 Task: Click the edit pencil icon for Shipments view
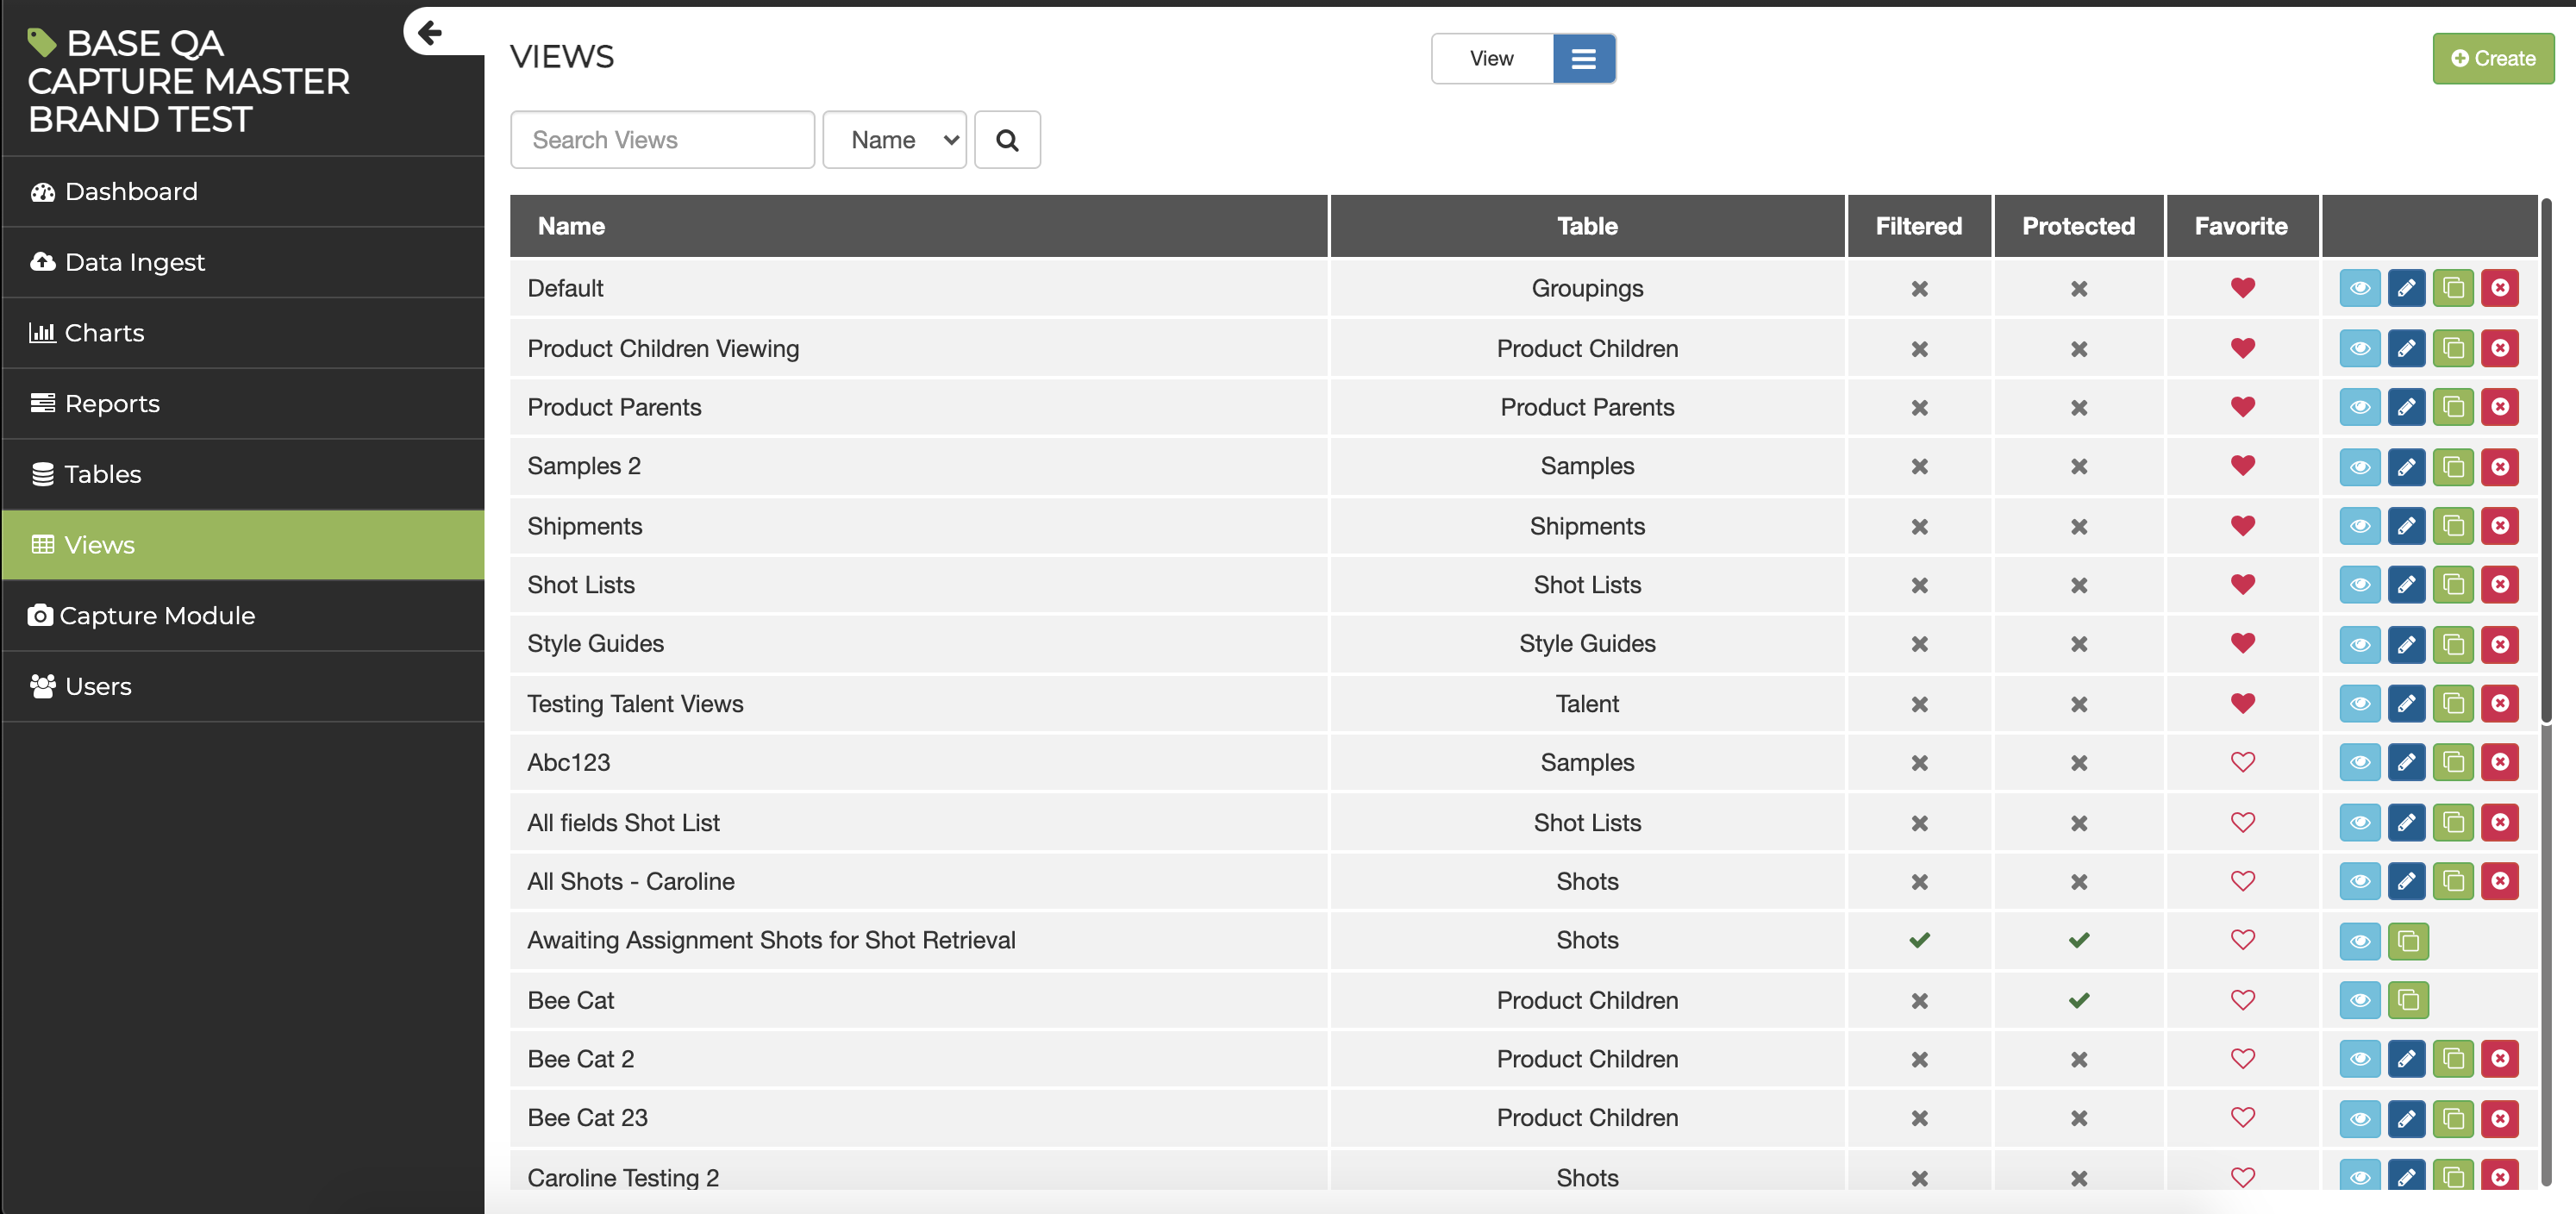pyautogui.click(x=2406, y=526)
